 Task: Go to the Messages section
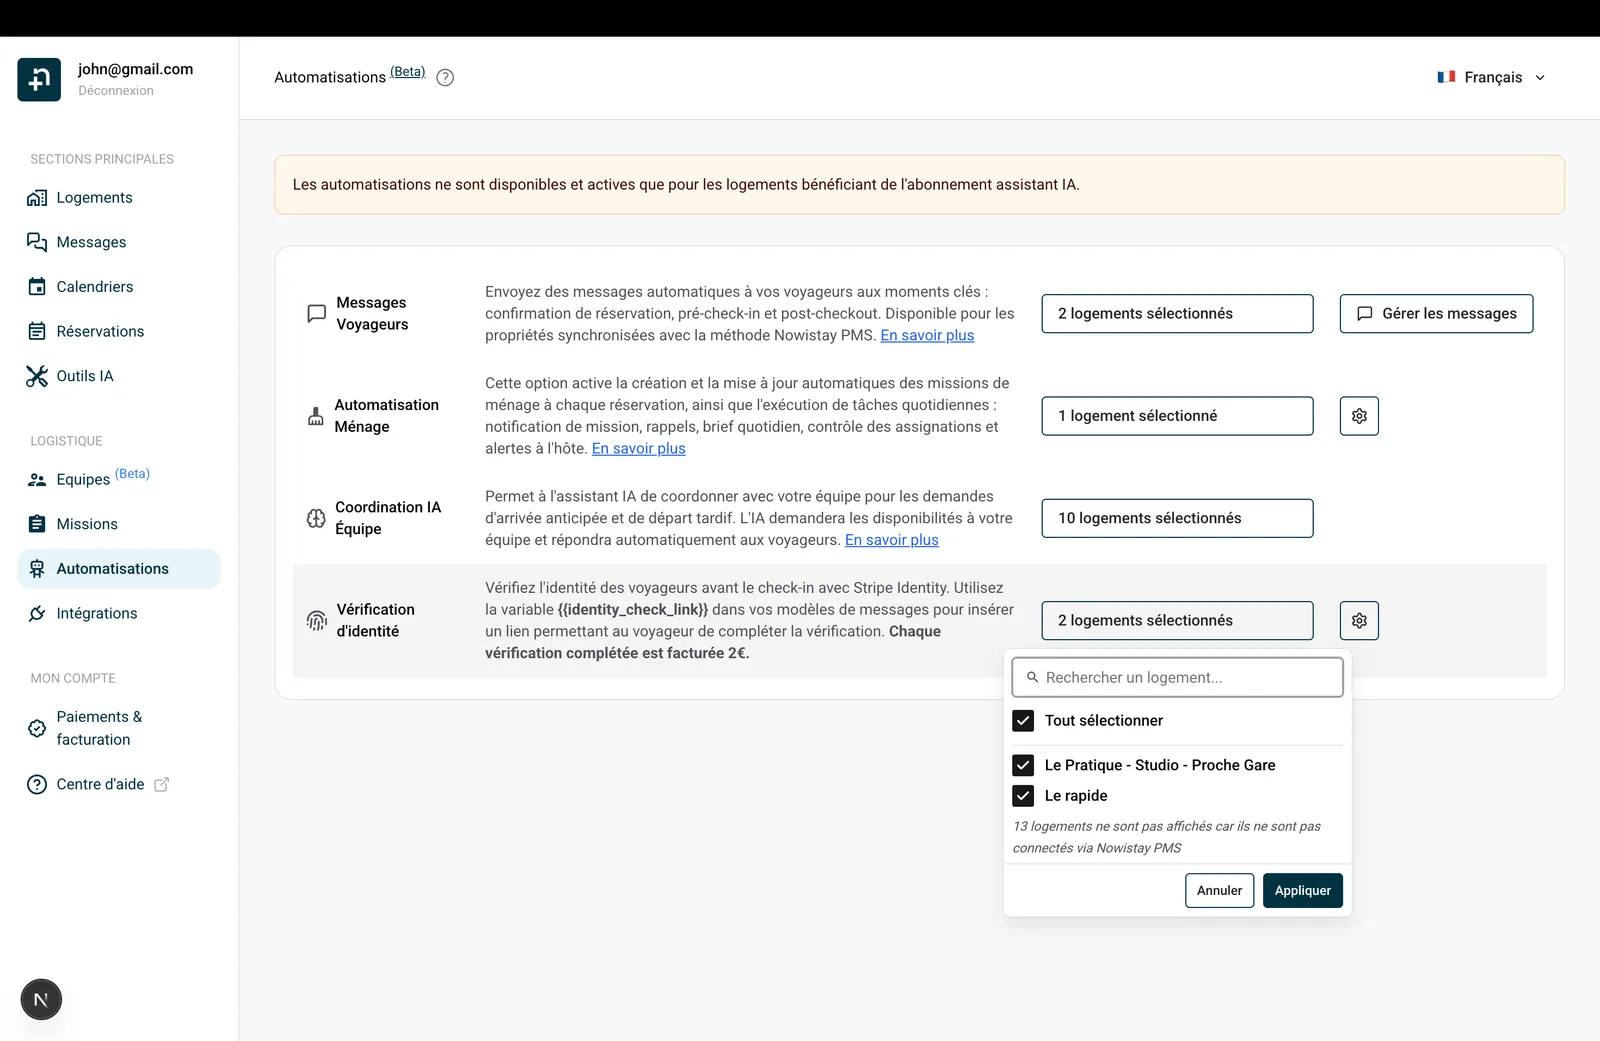point(119,242)
